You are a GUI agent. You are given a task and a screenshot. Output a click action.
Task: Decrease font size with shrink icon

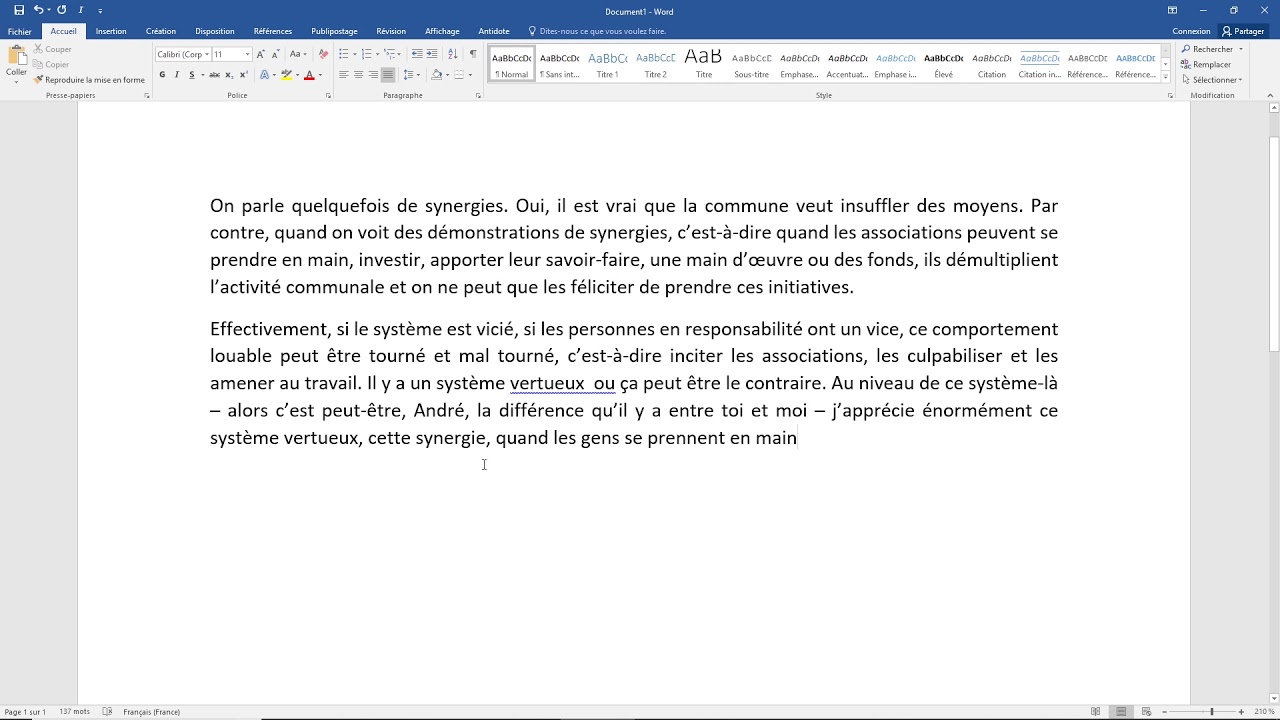click(x=275, y=54)
